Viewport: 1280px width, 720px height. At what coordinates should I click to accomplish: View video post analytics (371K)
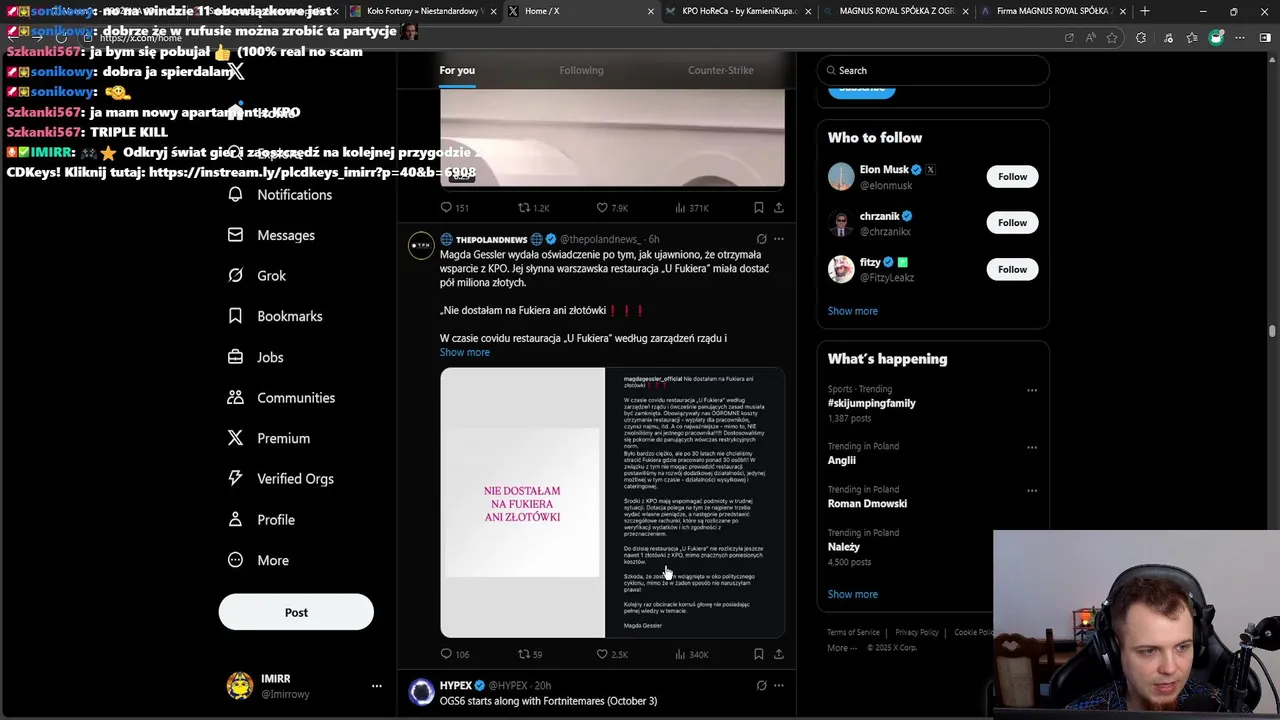tap(691, 208)
